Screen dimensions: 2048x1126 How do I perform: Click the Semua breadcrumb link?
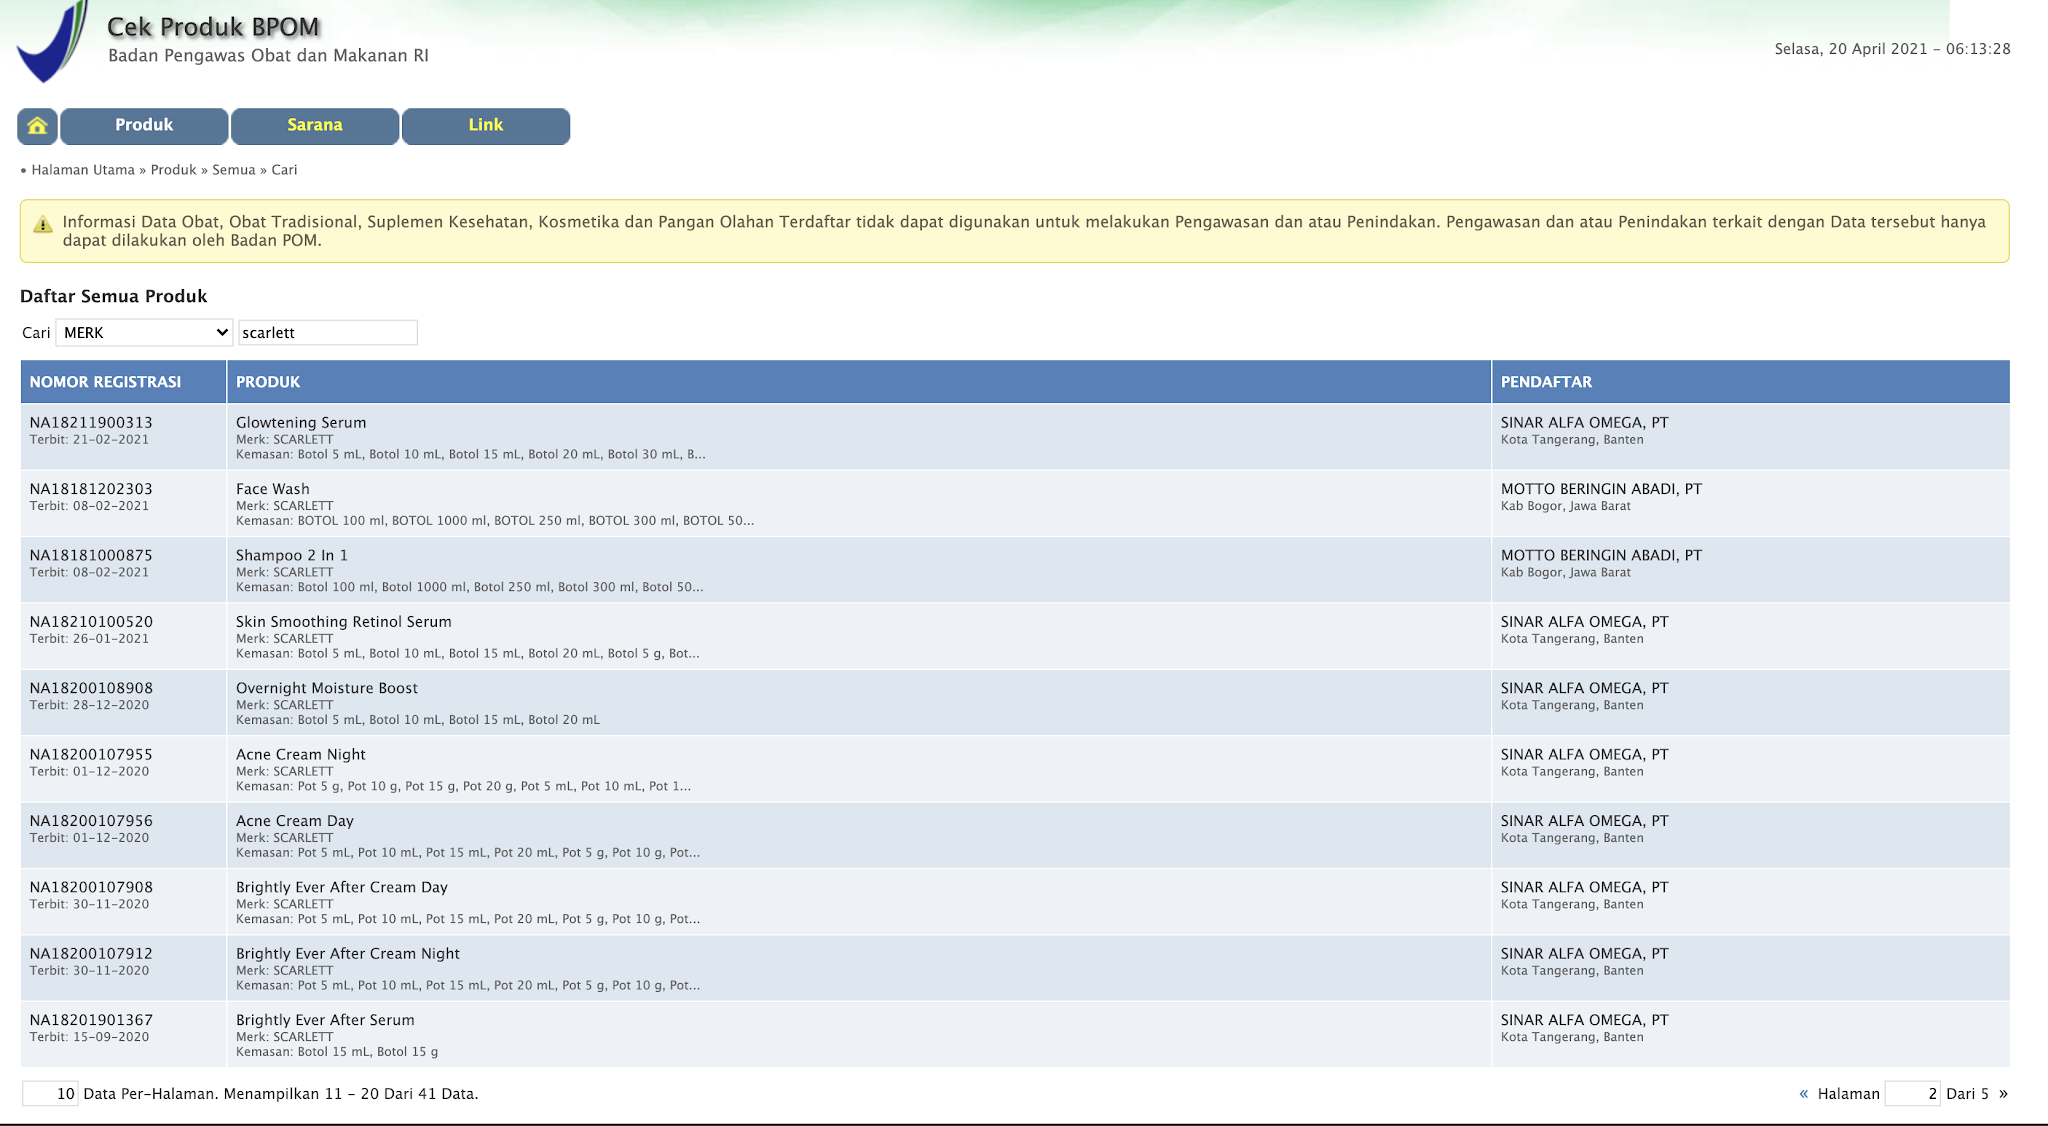tap(234, 170)
